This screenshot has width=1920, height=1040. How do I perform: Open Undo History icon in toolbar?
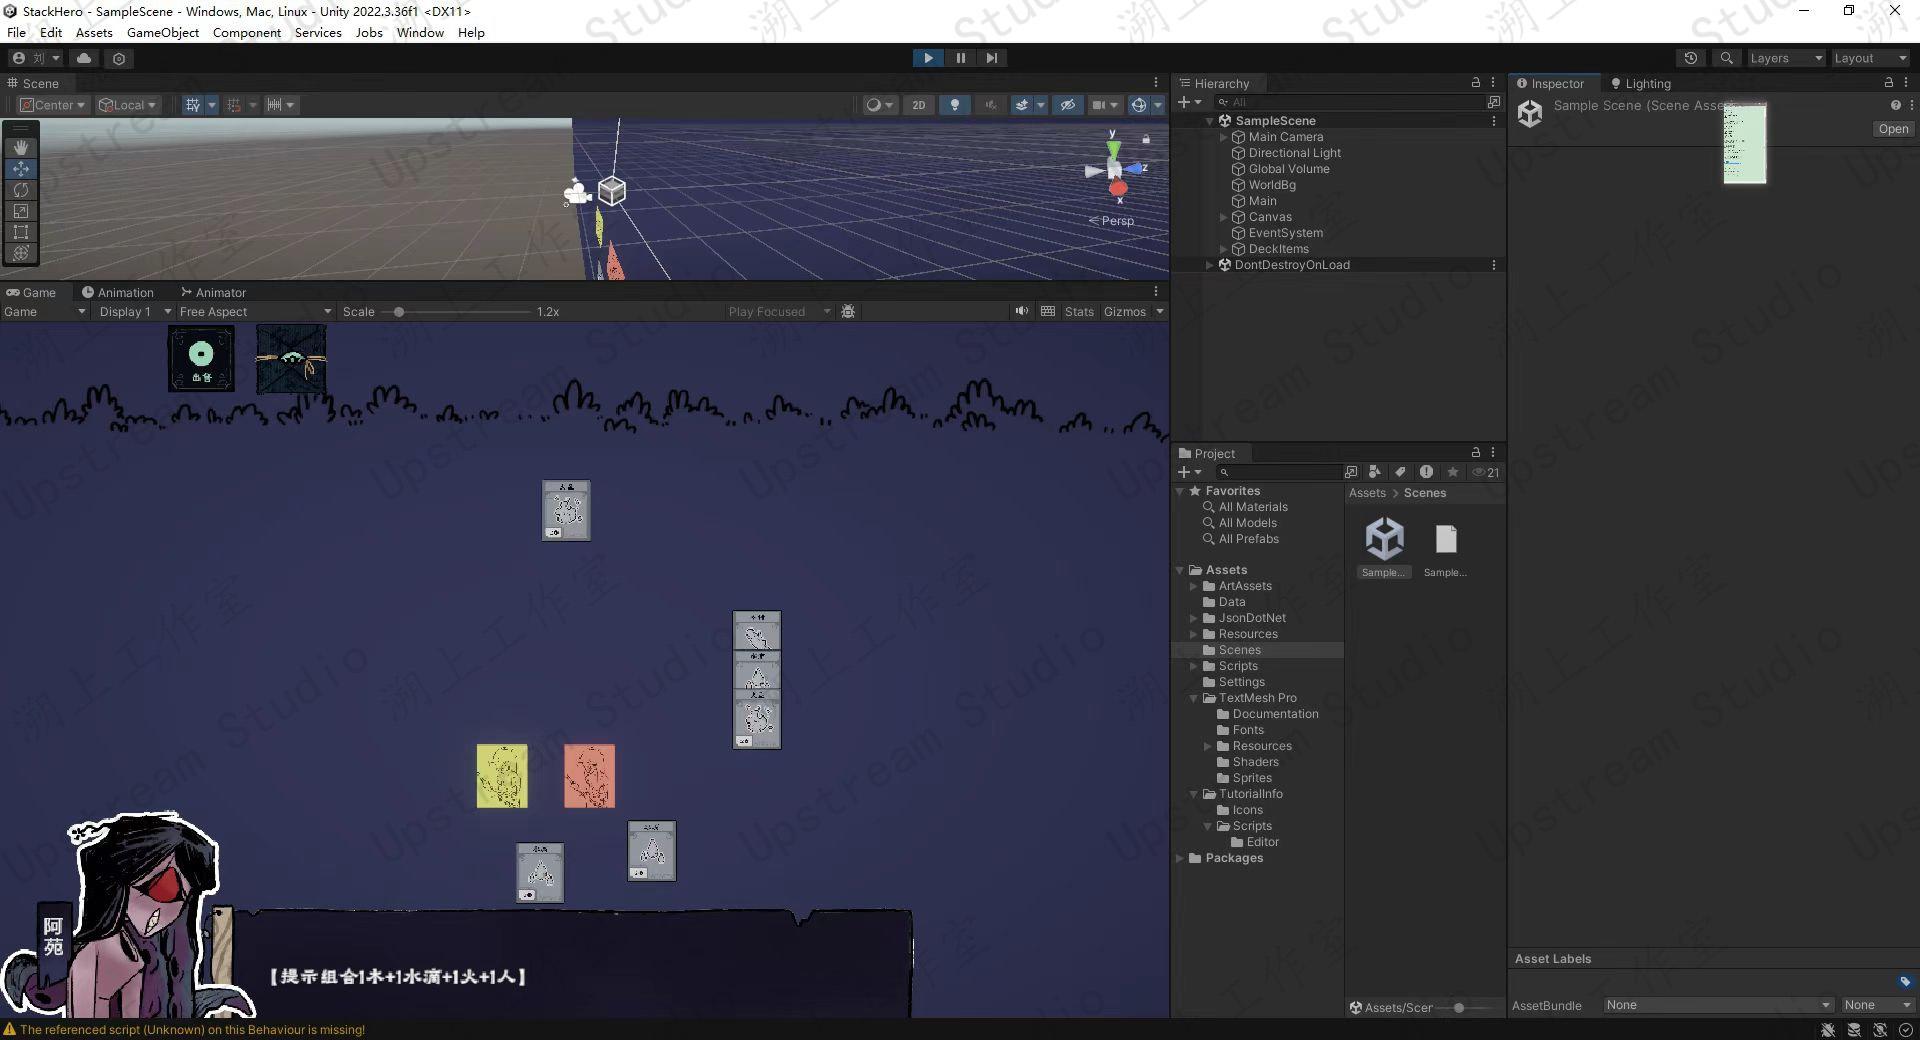tap(1690, 58)
